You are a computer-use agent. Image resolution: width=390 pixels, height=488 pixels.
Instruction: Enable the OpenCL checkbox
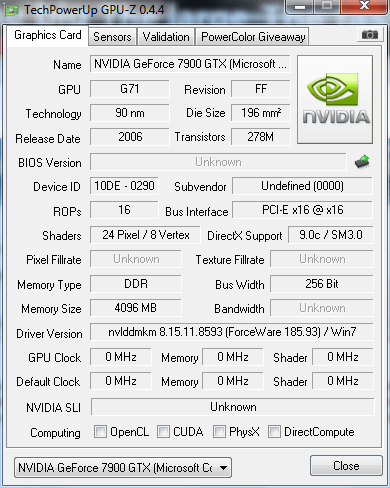point(100,431)
